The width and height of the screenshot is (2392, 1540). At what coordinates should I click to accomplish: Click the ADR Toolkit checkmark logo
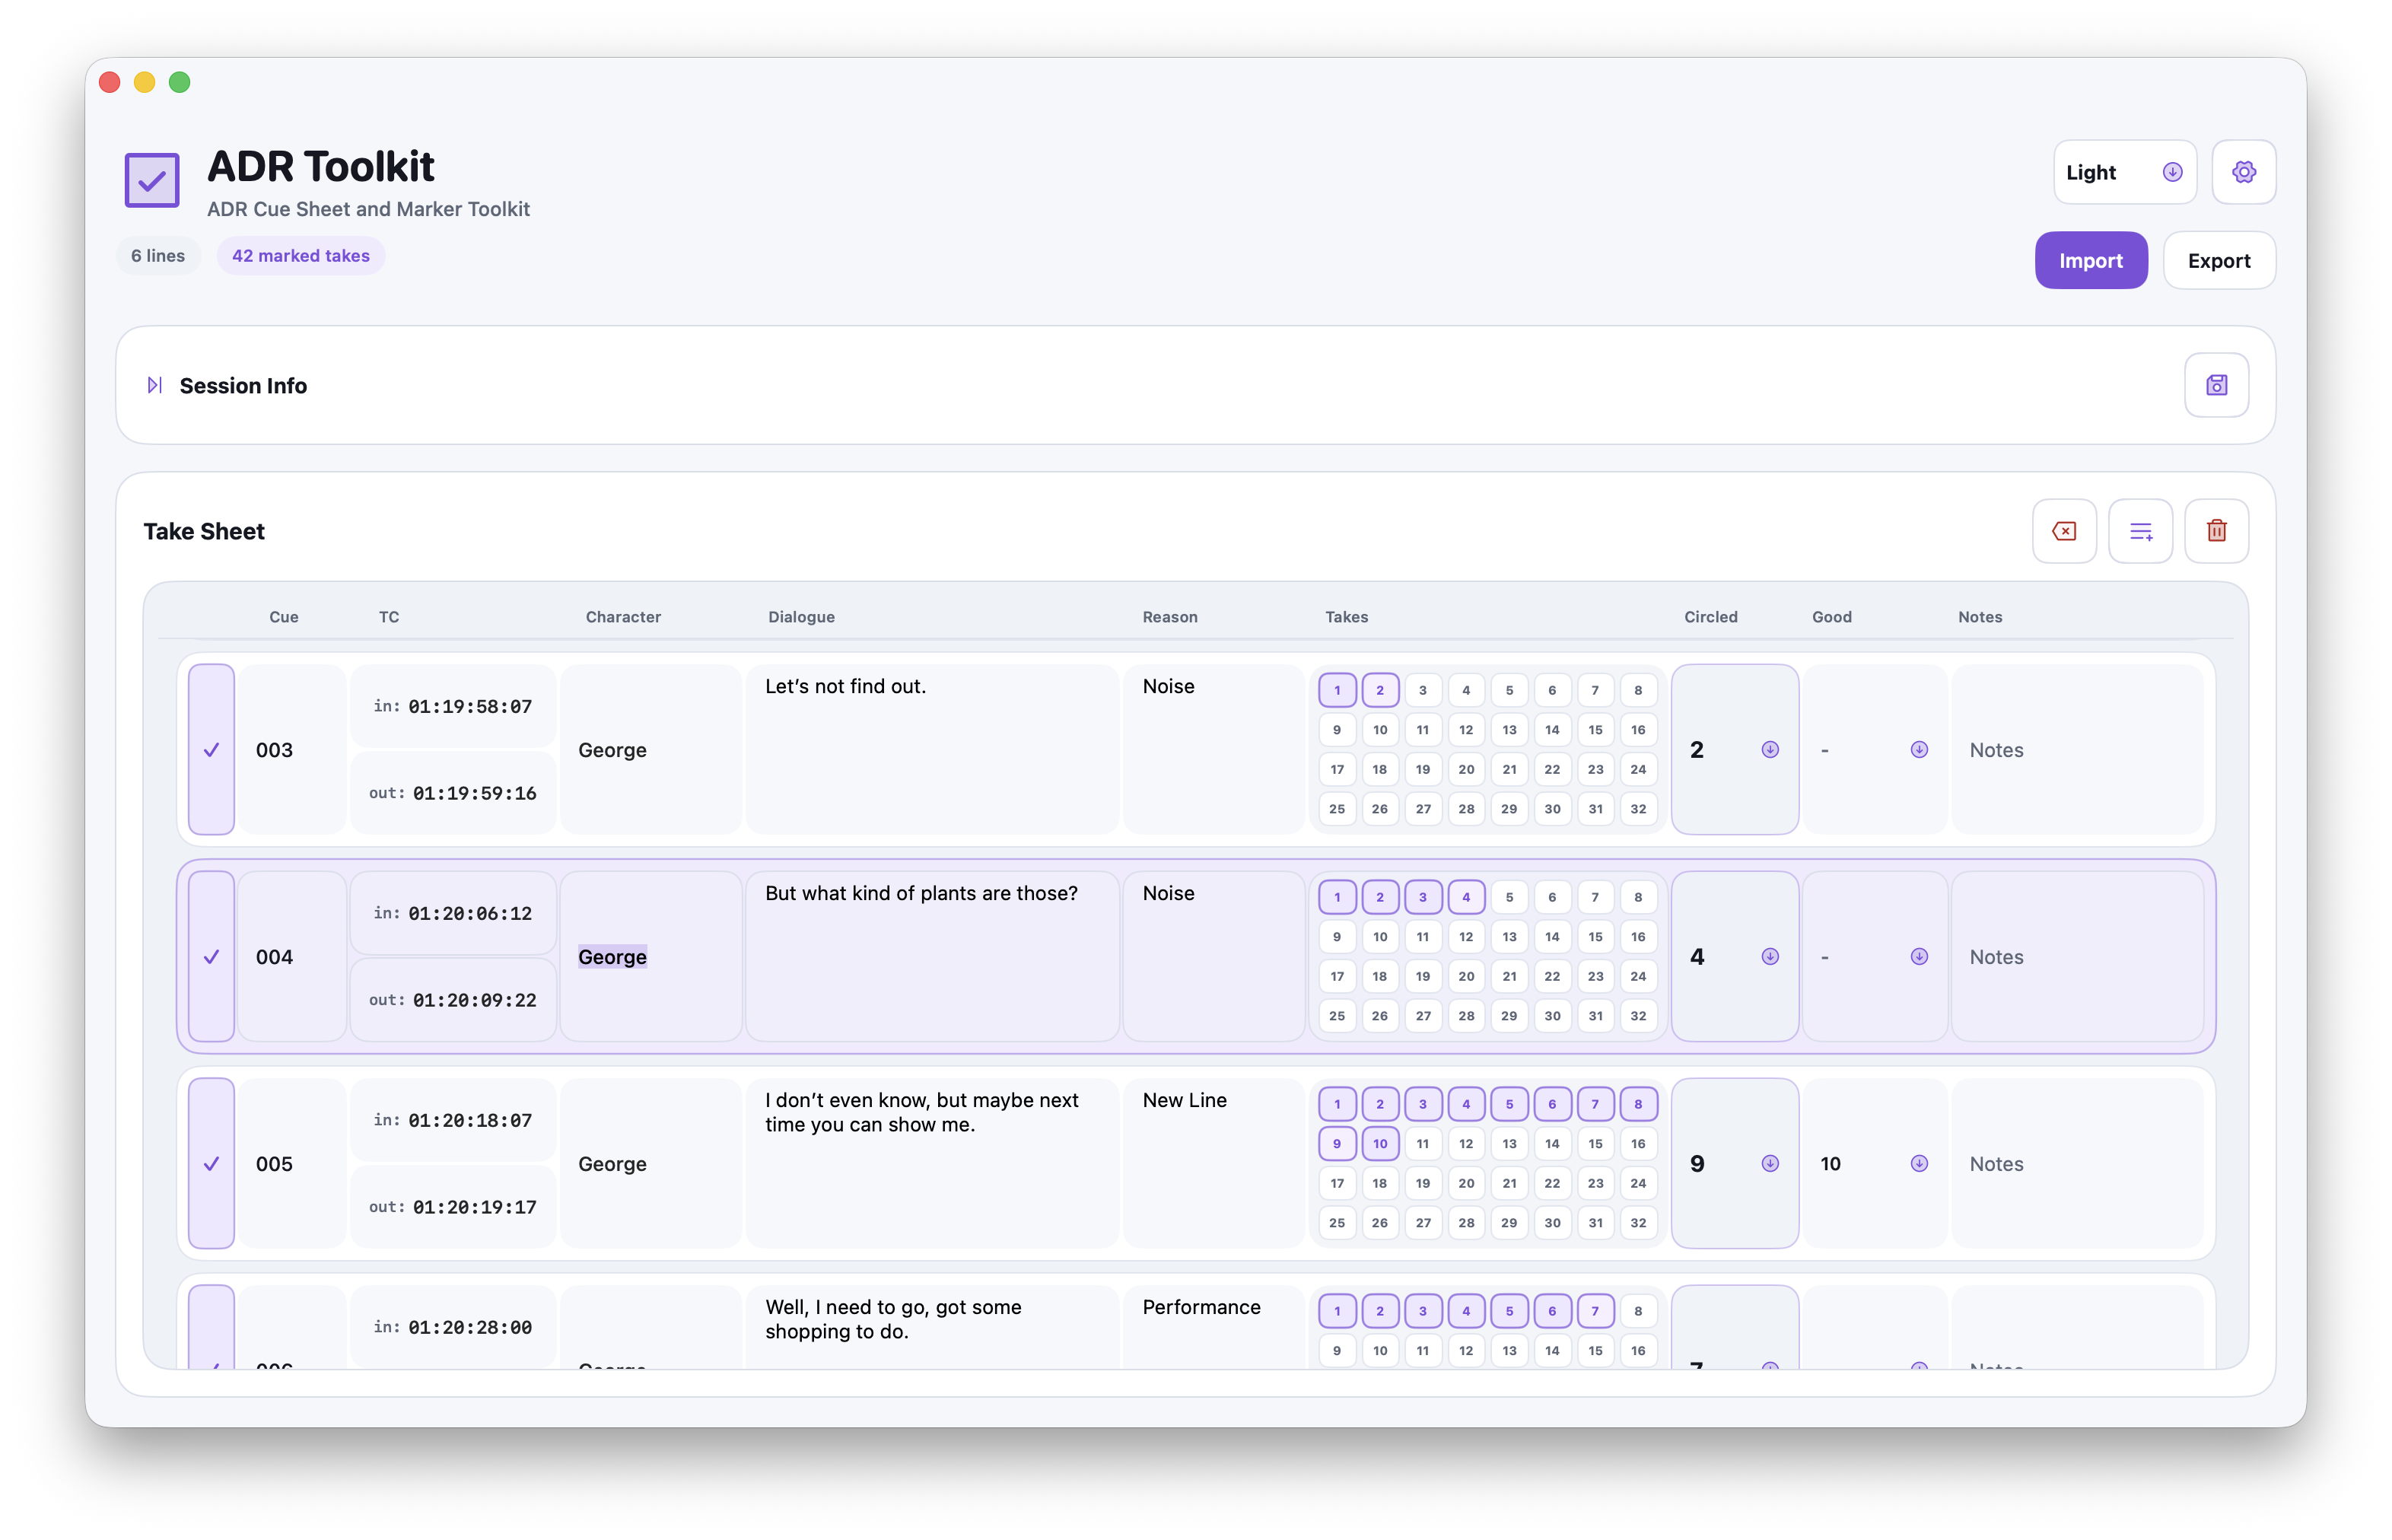point(151,180)
